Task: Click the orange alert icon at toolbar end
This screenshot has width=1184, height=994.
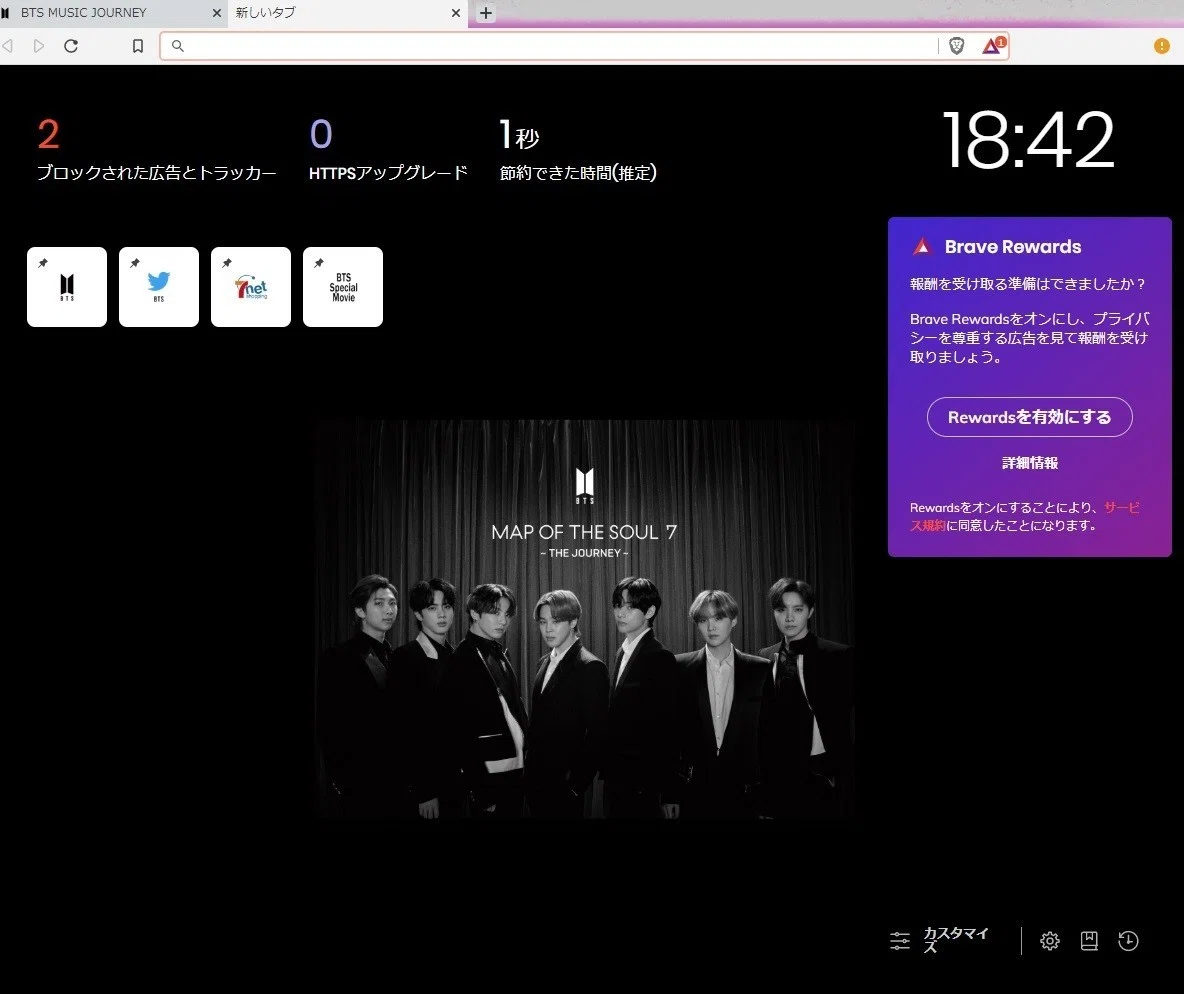Action: [x=1161, y=46]
